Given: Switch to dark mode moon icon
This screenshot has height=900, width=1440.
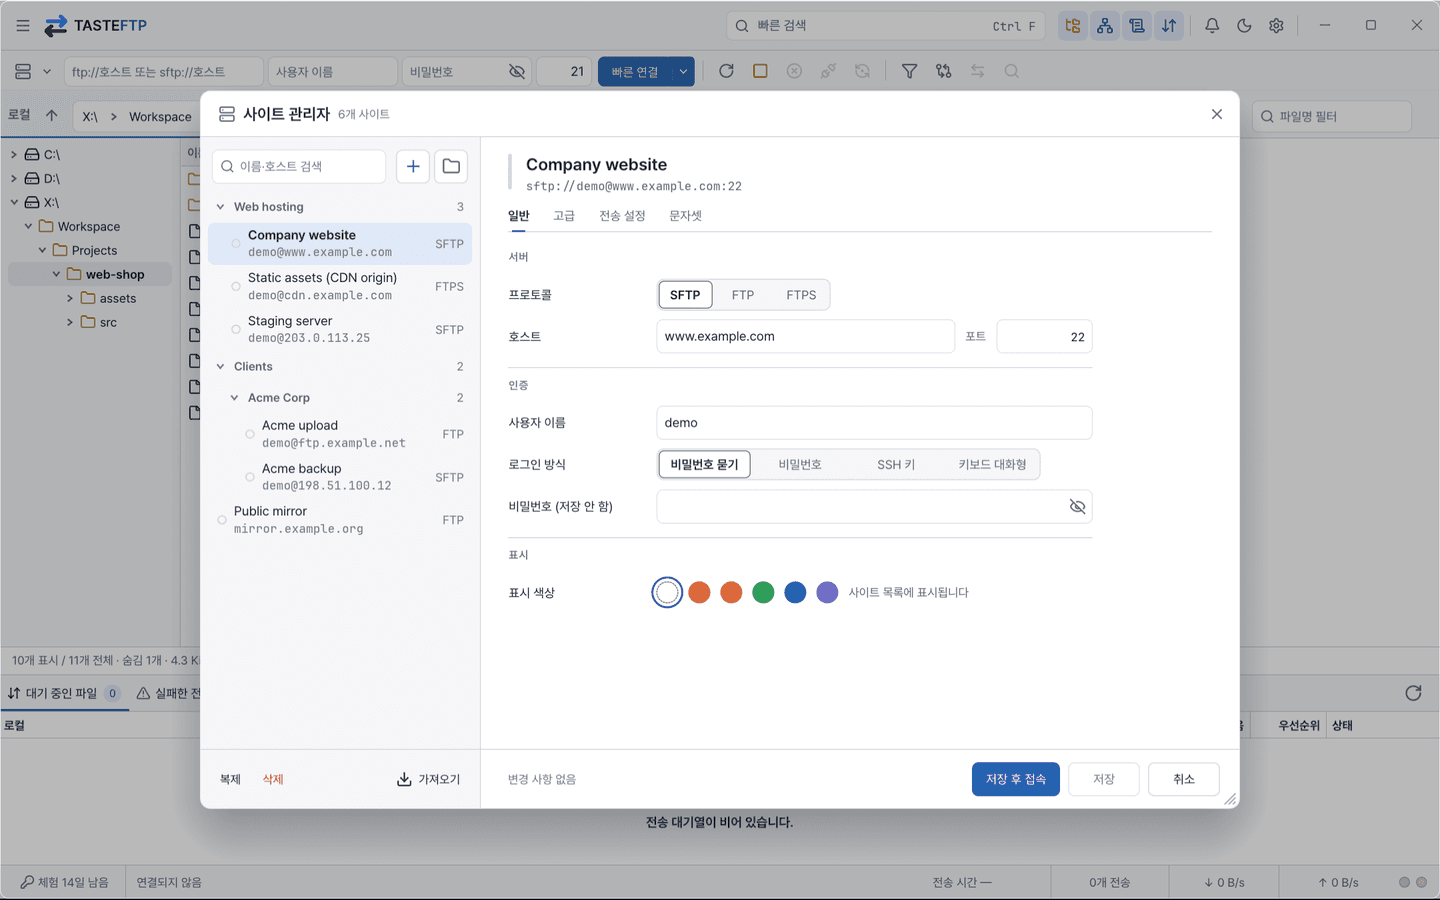Looking at the screenshot, I should (1244, 26).
